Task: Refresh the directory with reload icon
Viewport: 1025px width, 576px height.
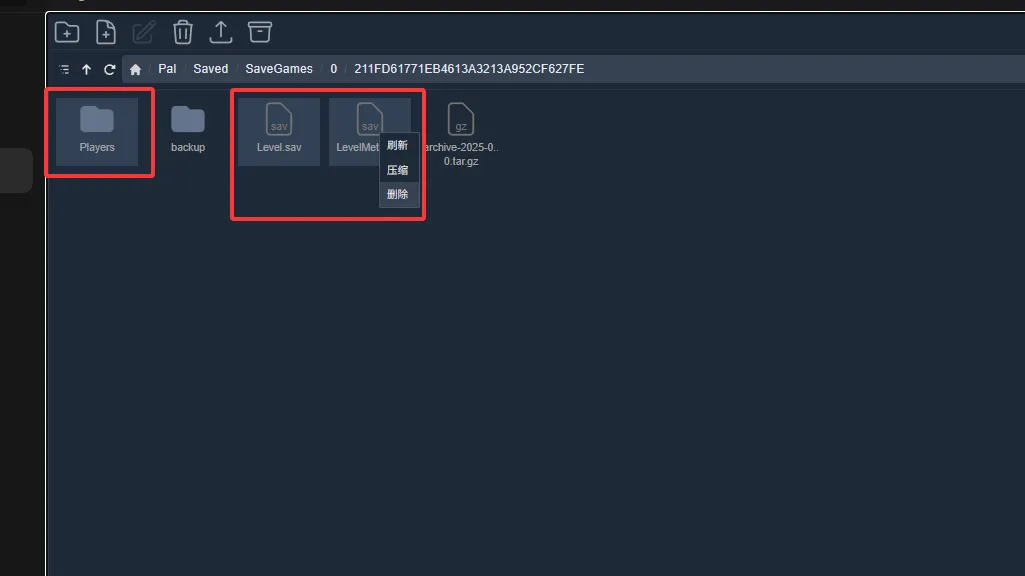Action: point(110,69)
